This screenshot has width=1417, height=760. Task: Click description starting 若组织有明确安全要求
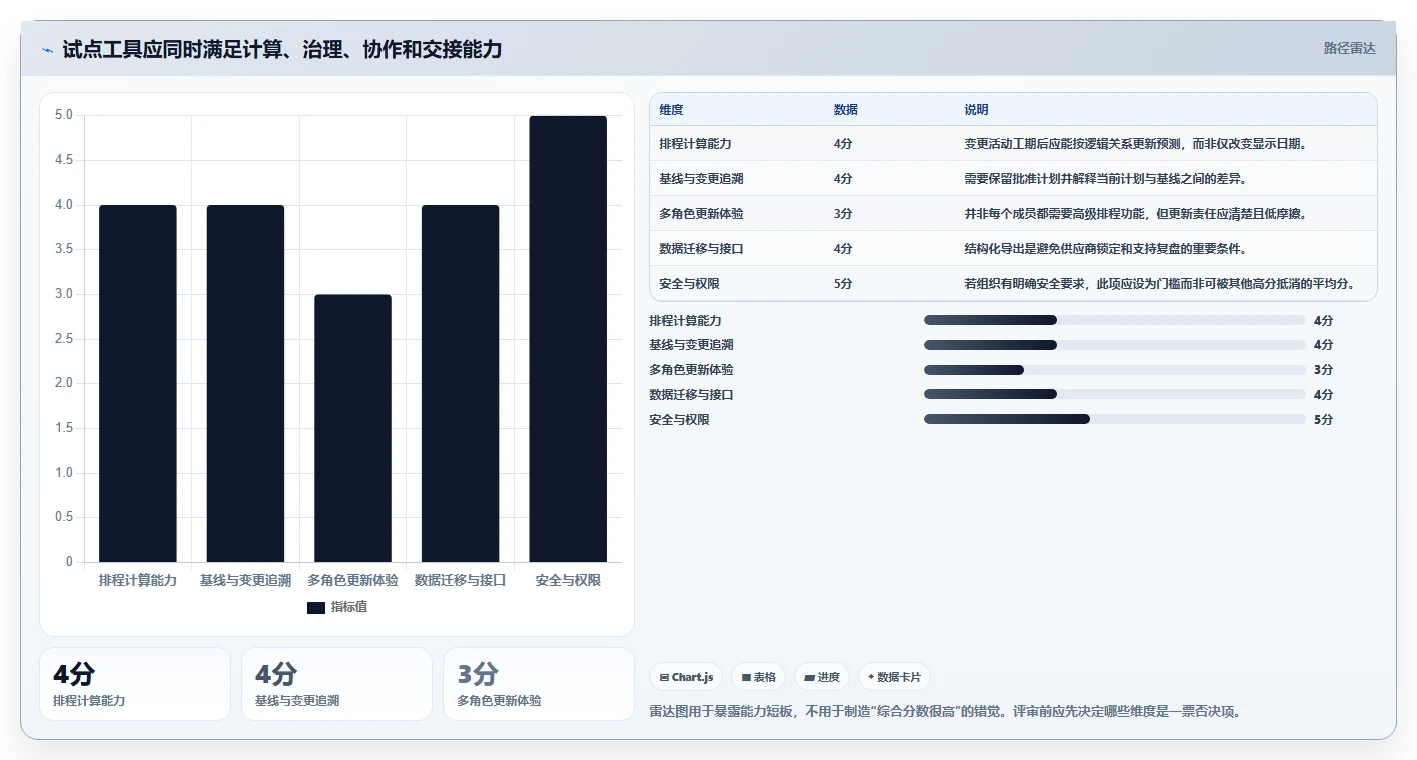(x=1160, y=284)
